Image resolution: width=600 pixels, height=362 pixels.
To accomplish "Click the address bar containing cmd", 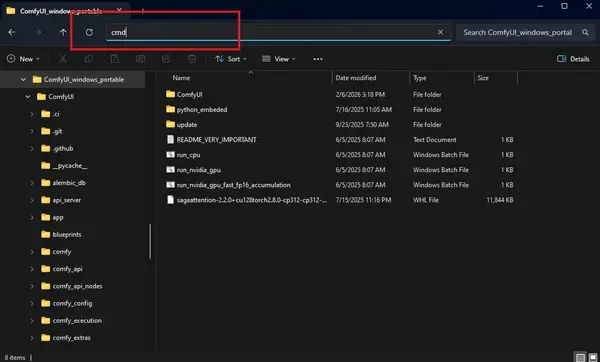I will click(278, 32).
